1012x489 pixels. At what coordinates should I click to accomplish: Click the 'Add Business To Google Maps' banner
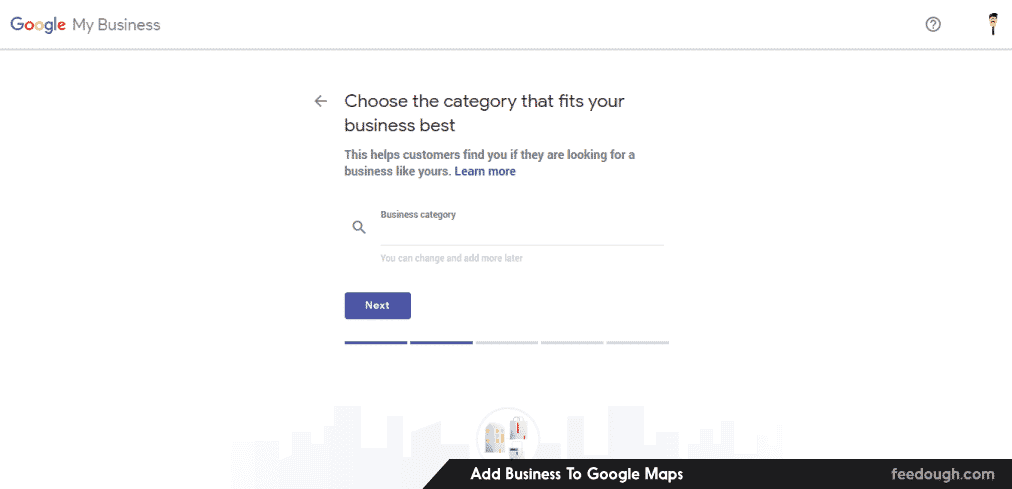(577, 474)
